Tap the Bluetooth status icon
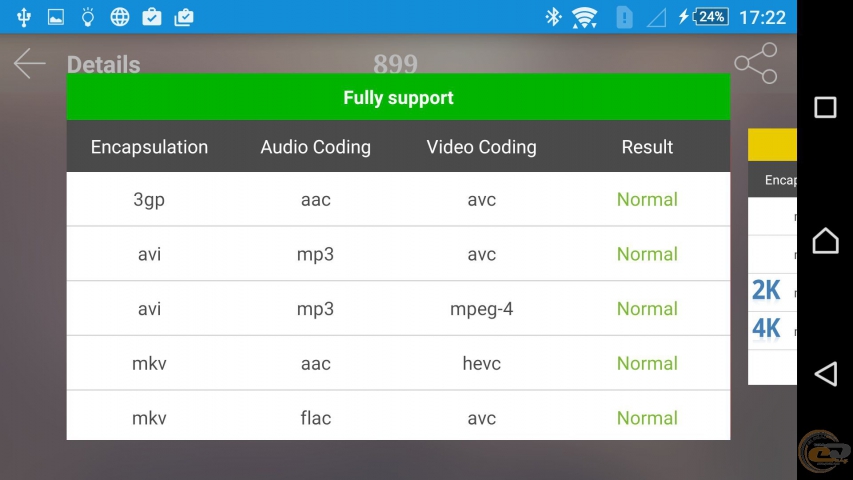Image resolution: width=853 pixels, height=480 pixels. 553,17
